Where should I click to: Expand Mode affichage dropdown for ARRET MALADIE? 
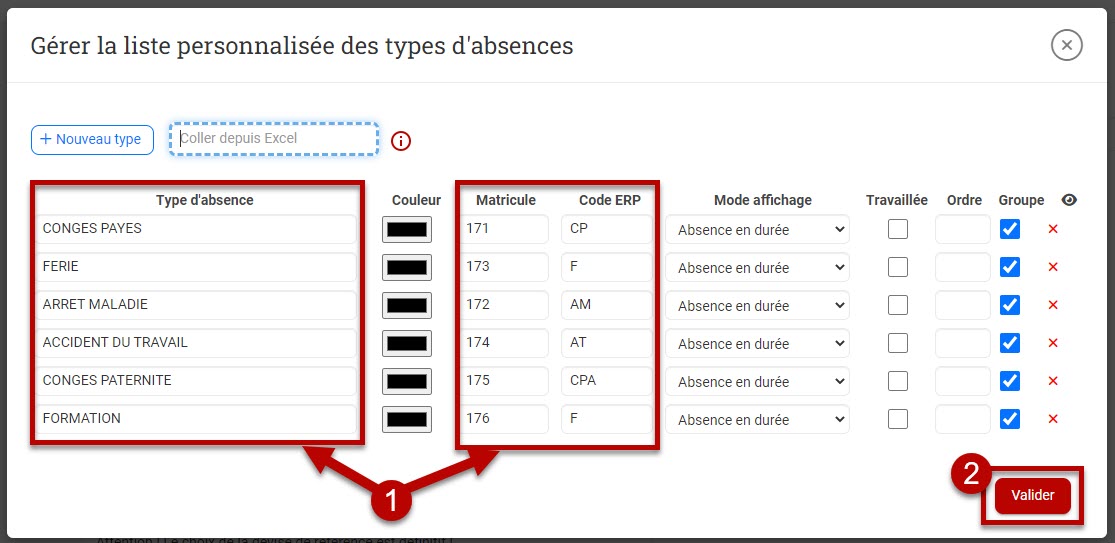pos(757,306)
